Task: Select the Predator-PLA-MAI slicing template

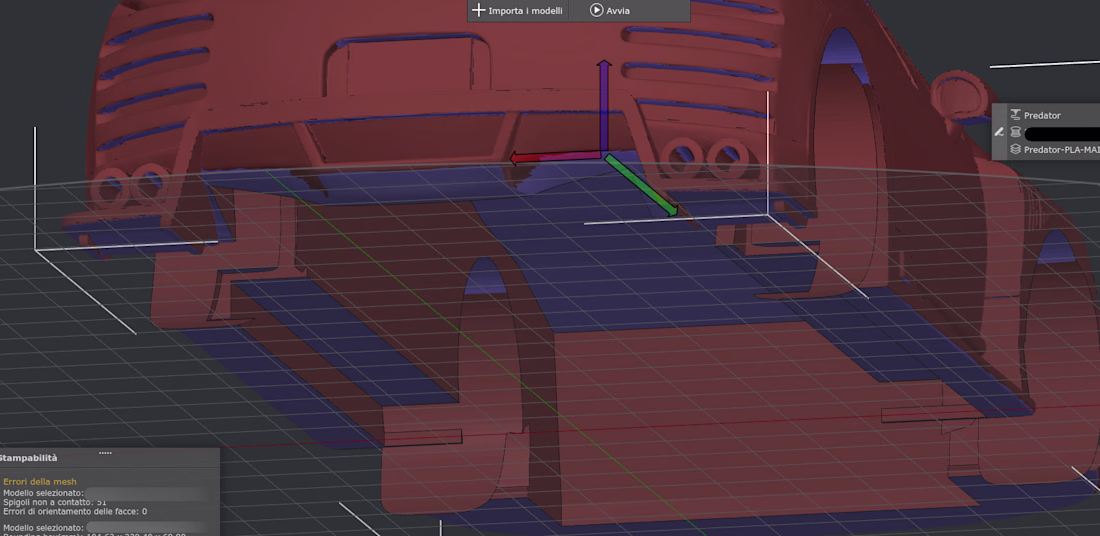Action: click(1061, 149)
